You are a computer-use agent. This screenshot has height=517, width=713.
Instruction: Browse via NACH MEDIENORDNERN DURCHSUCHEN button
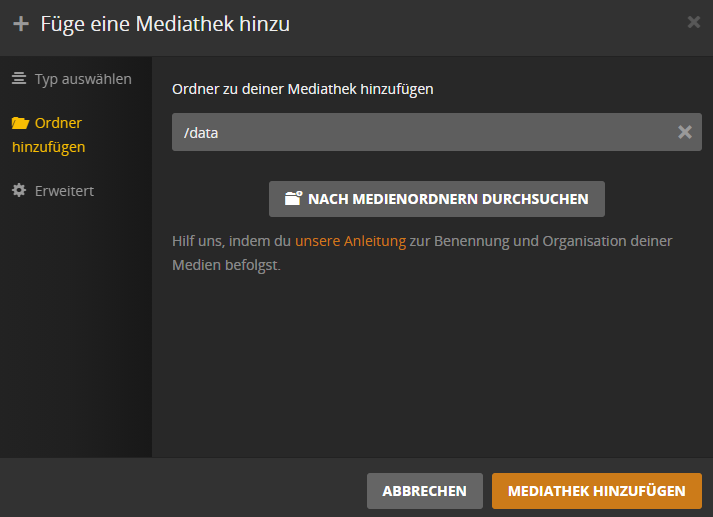437,199
